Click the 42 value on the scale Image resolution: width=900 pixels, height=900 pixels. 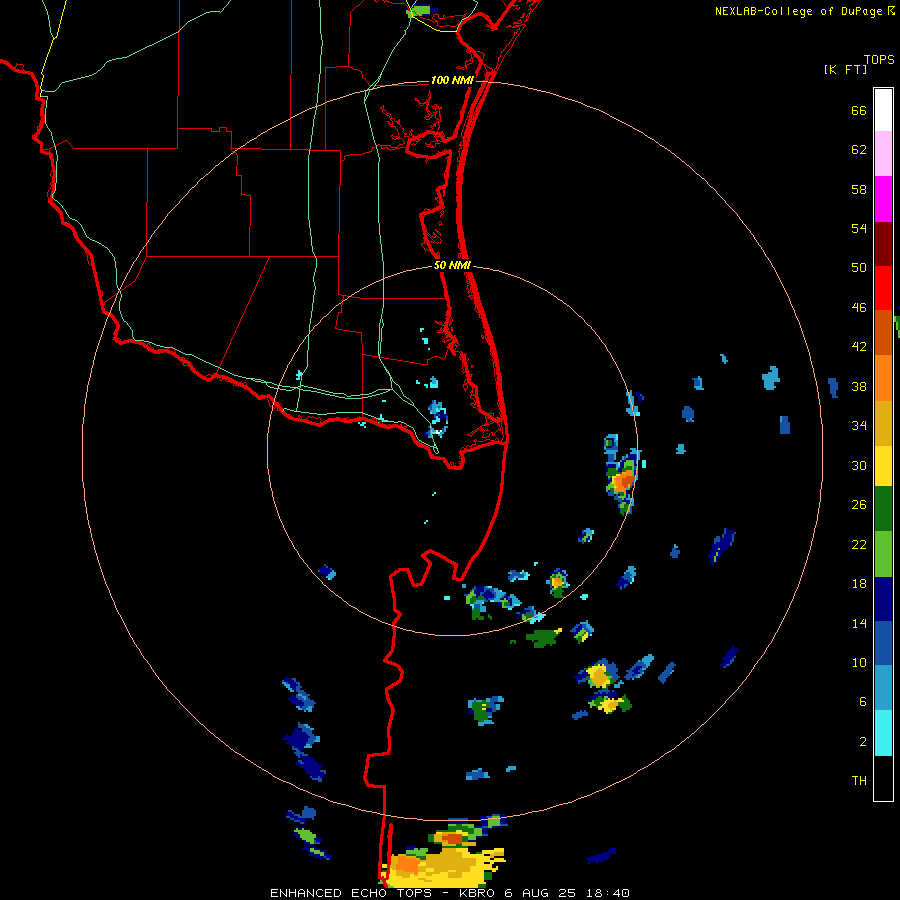tap(859, 347)
